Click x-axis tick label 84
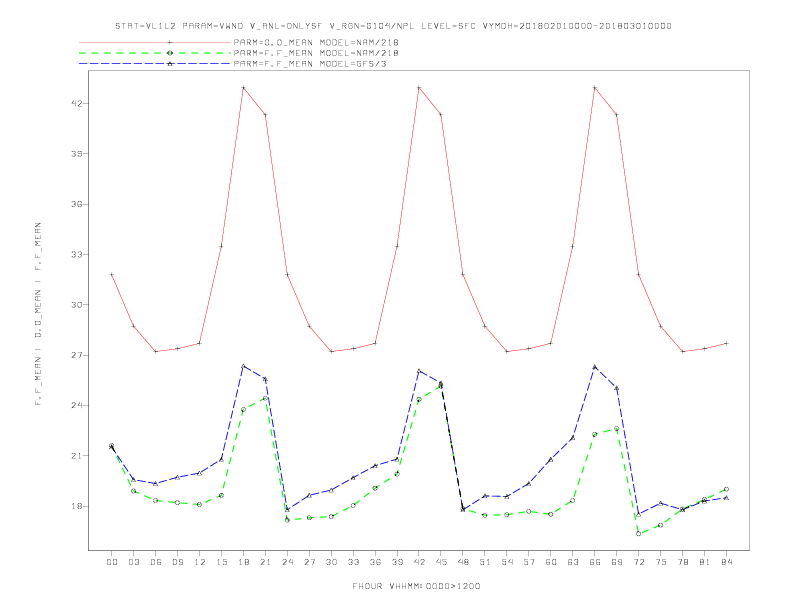This screenshot has height=612, width=792. 727,562
